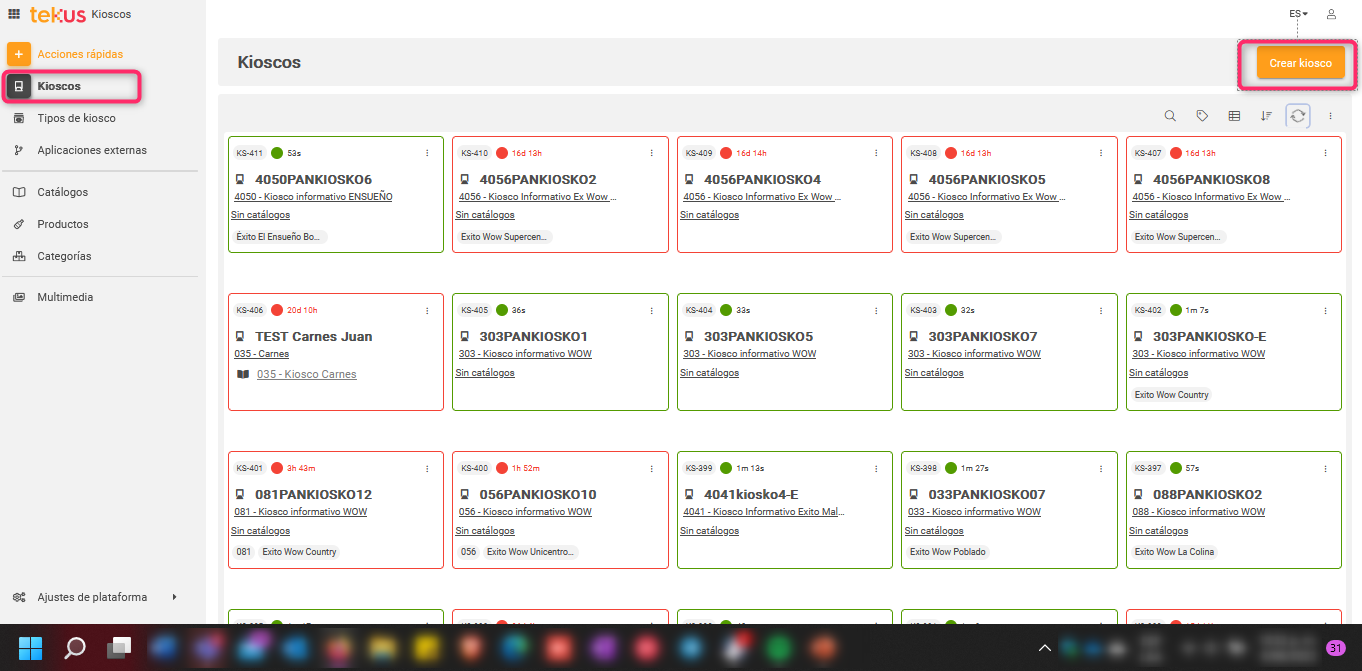Open toolbar more options menu
The width and height of the screenshot is (1362, 671).
1330,116
